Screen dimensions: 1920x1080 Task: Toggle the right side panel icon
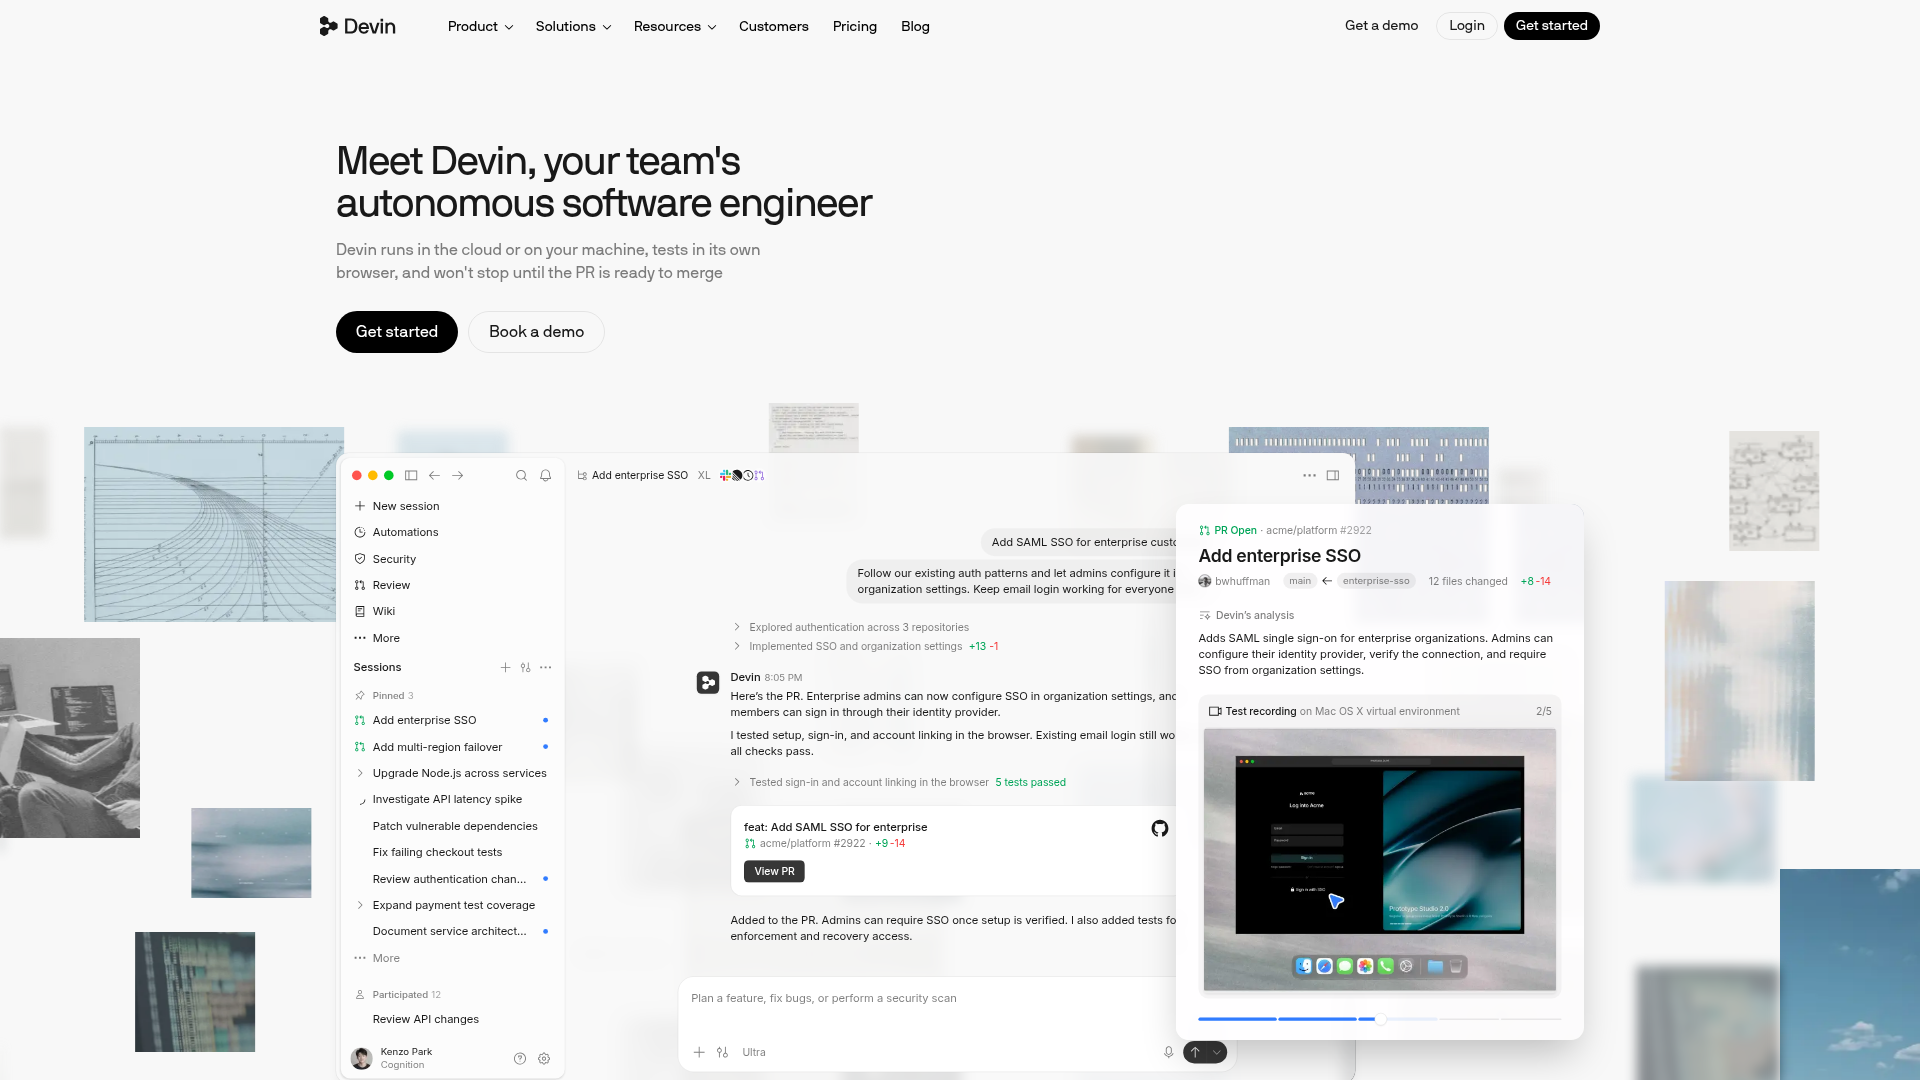pos(1333,476)
